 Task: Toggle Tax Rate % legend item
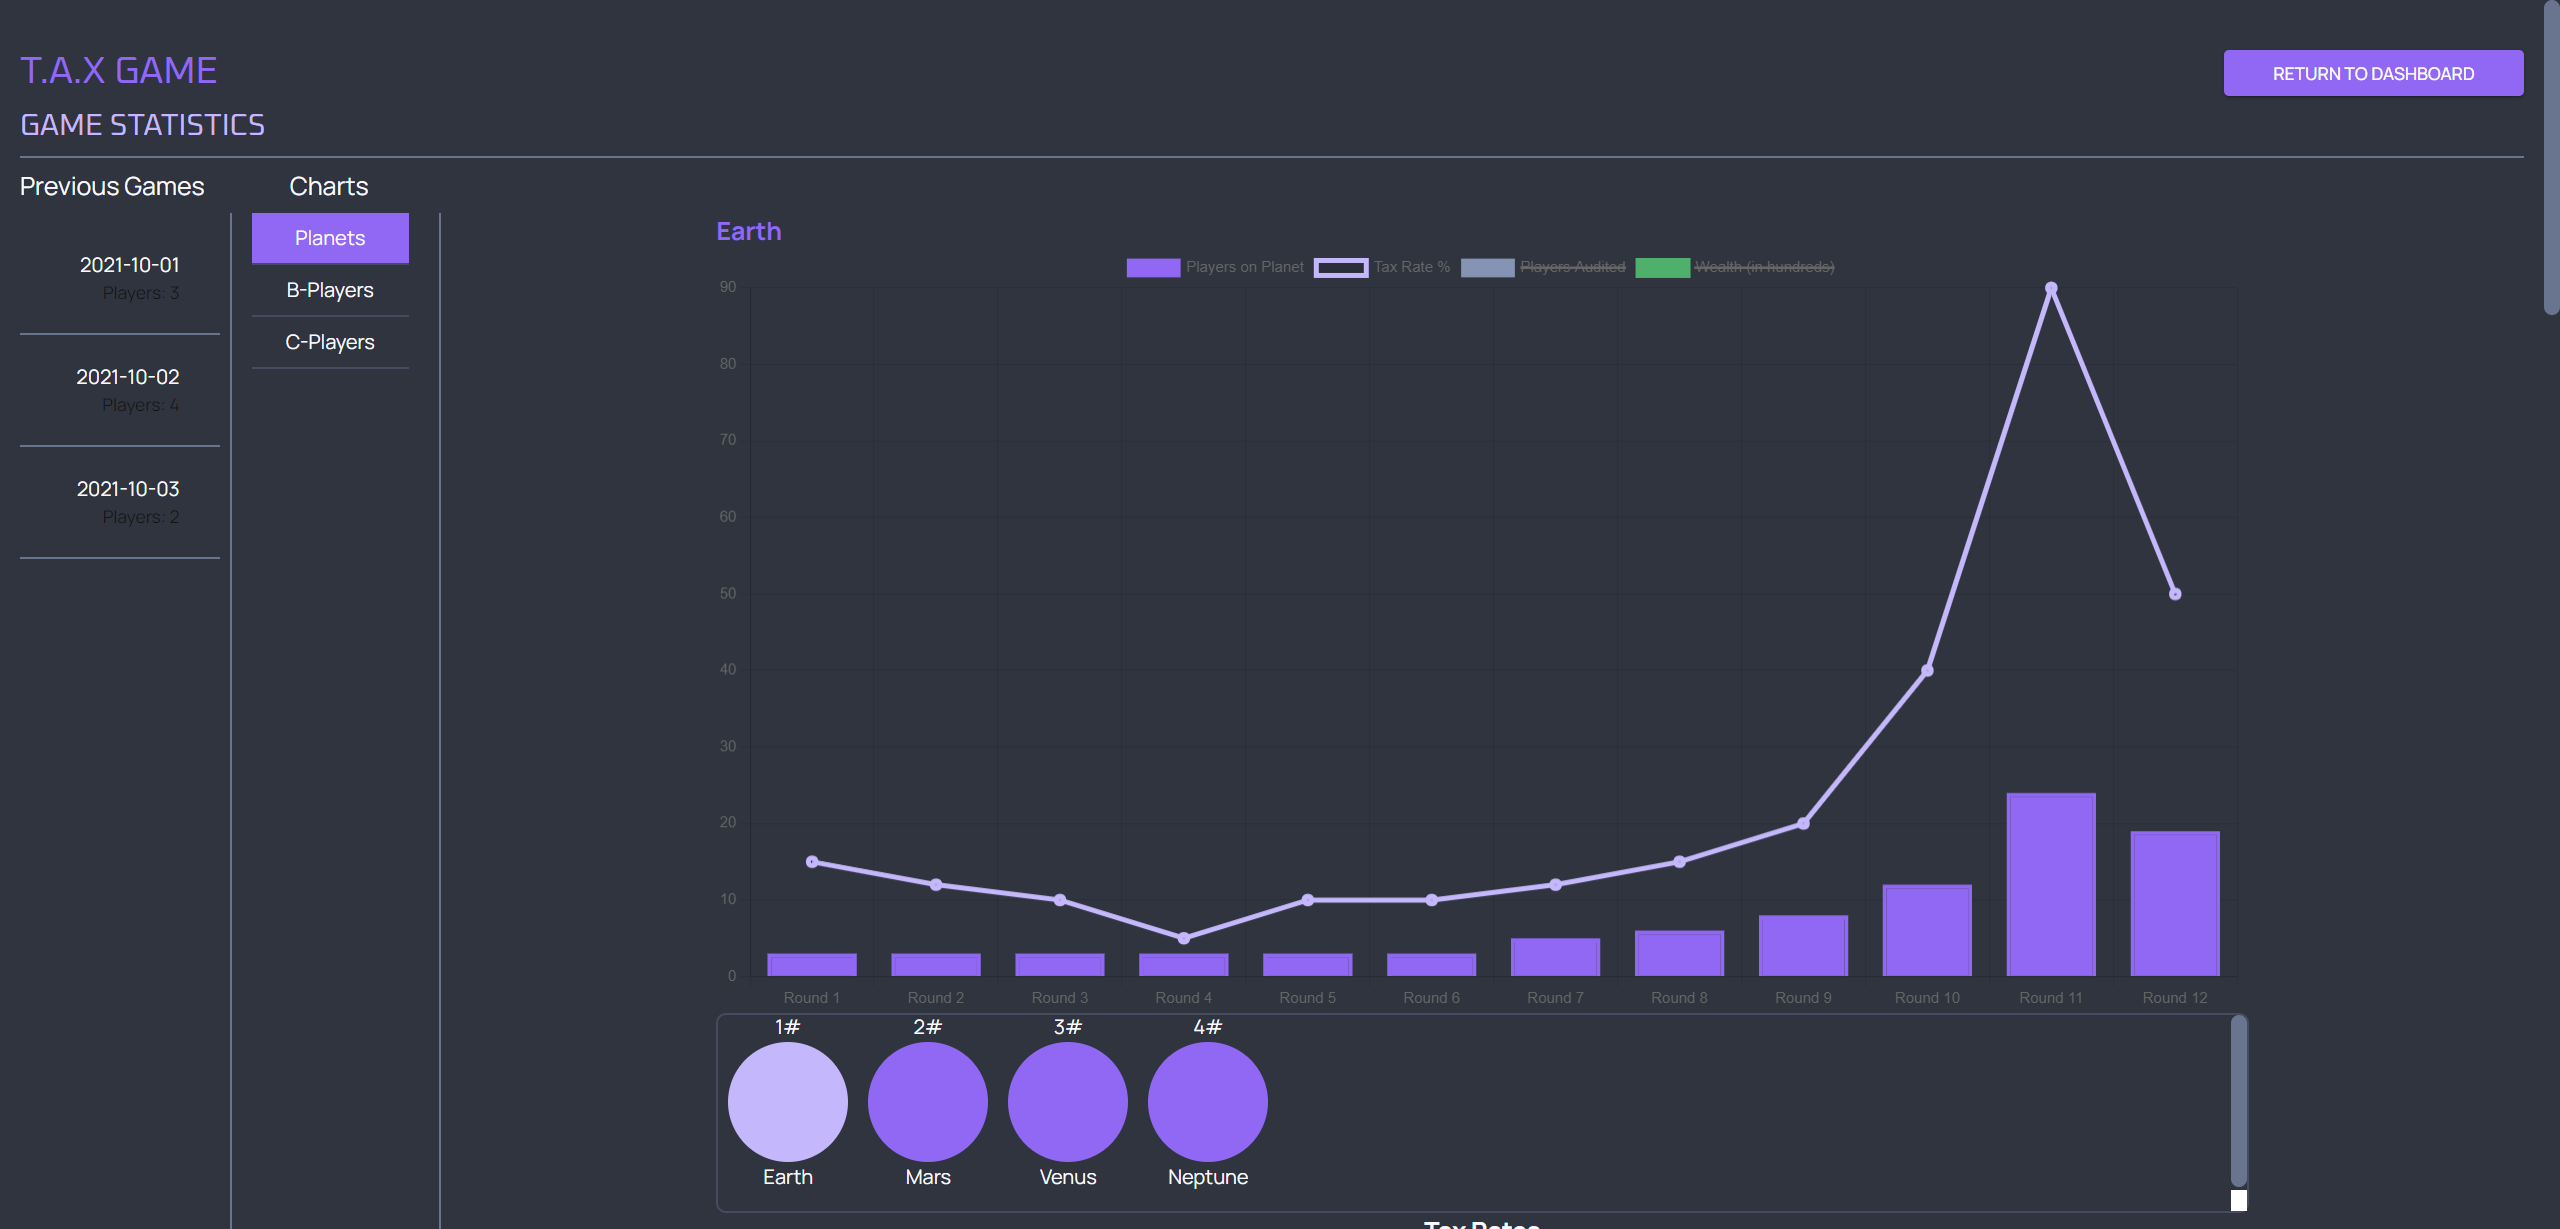pyautogui.click(x=1382, y=267)
